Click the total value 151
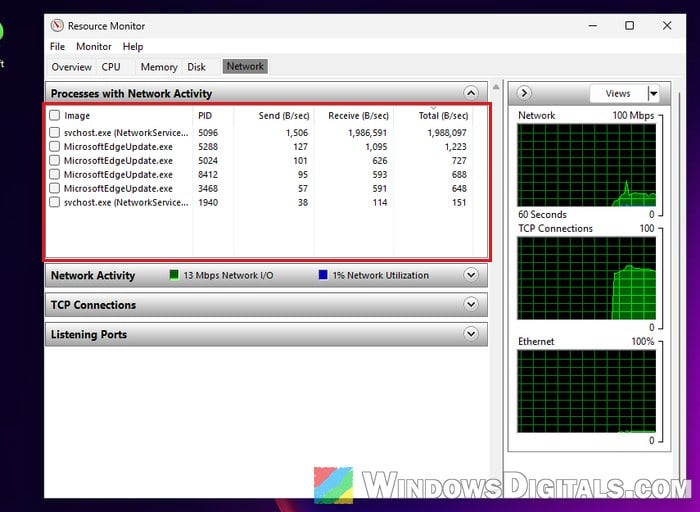This screenshot has width=700, height=512. [x=459, y=202]
